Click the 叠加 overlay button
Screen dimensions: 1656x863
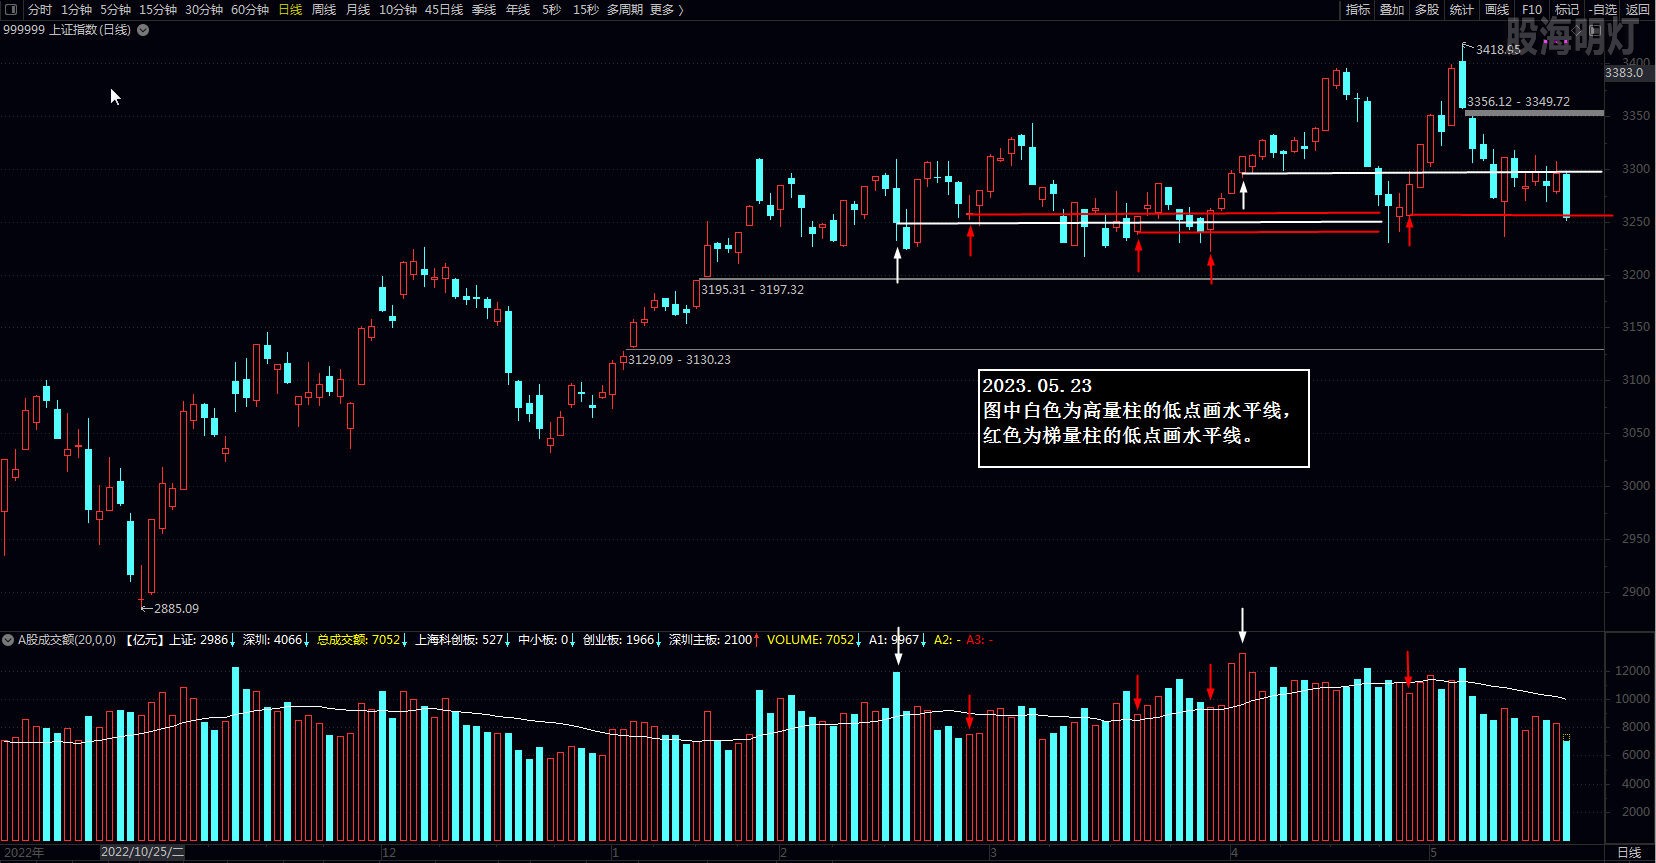(1392, 9)
